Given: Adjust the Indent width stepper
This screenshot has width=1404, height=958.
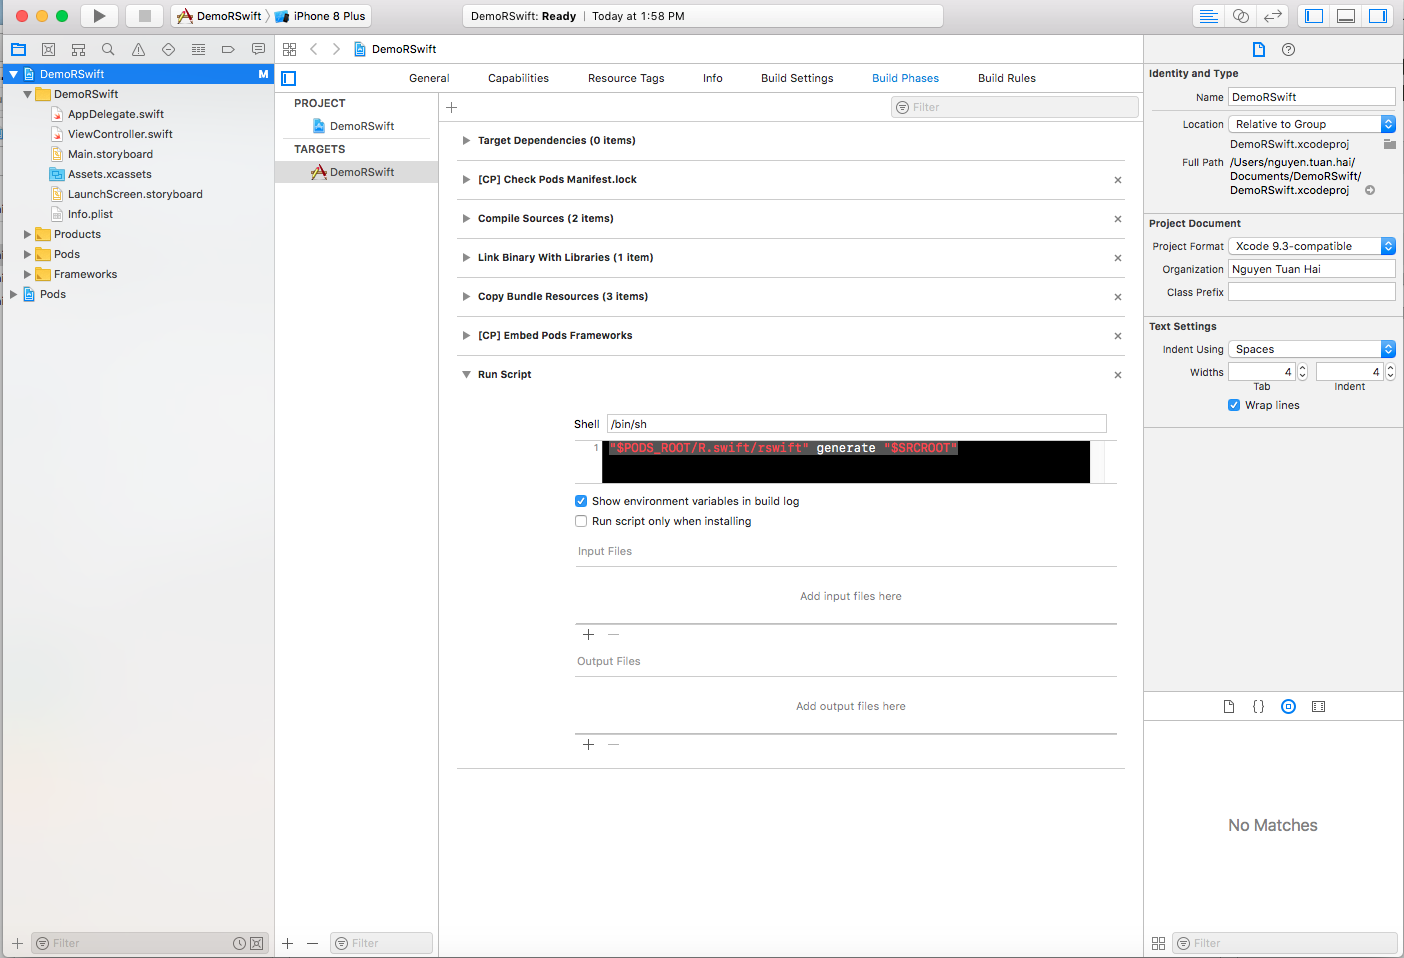Looking at the screenshot, I should point(1390,372).
